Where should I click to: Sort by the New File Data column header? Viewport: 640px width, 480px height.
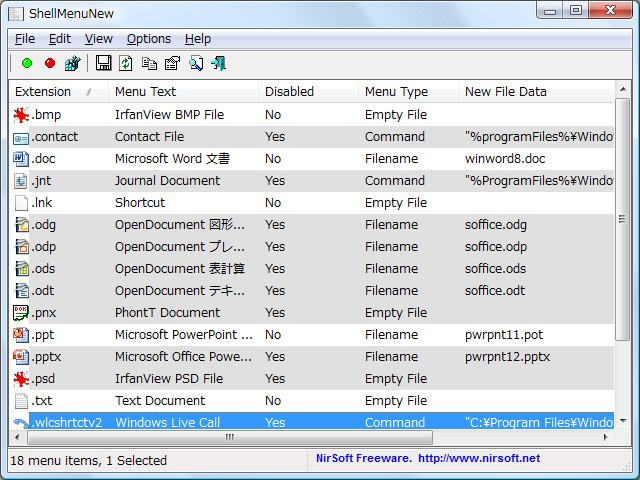click(x=536, y=91)
